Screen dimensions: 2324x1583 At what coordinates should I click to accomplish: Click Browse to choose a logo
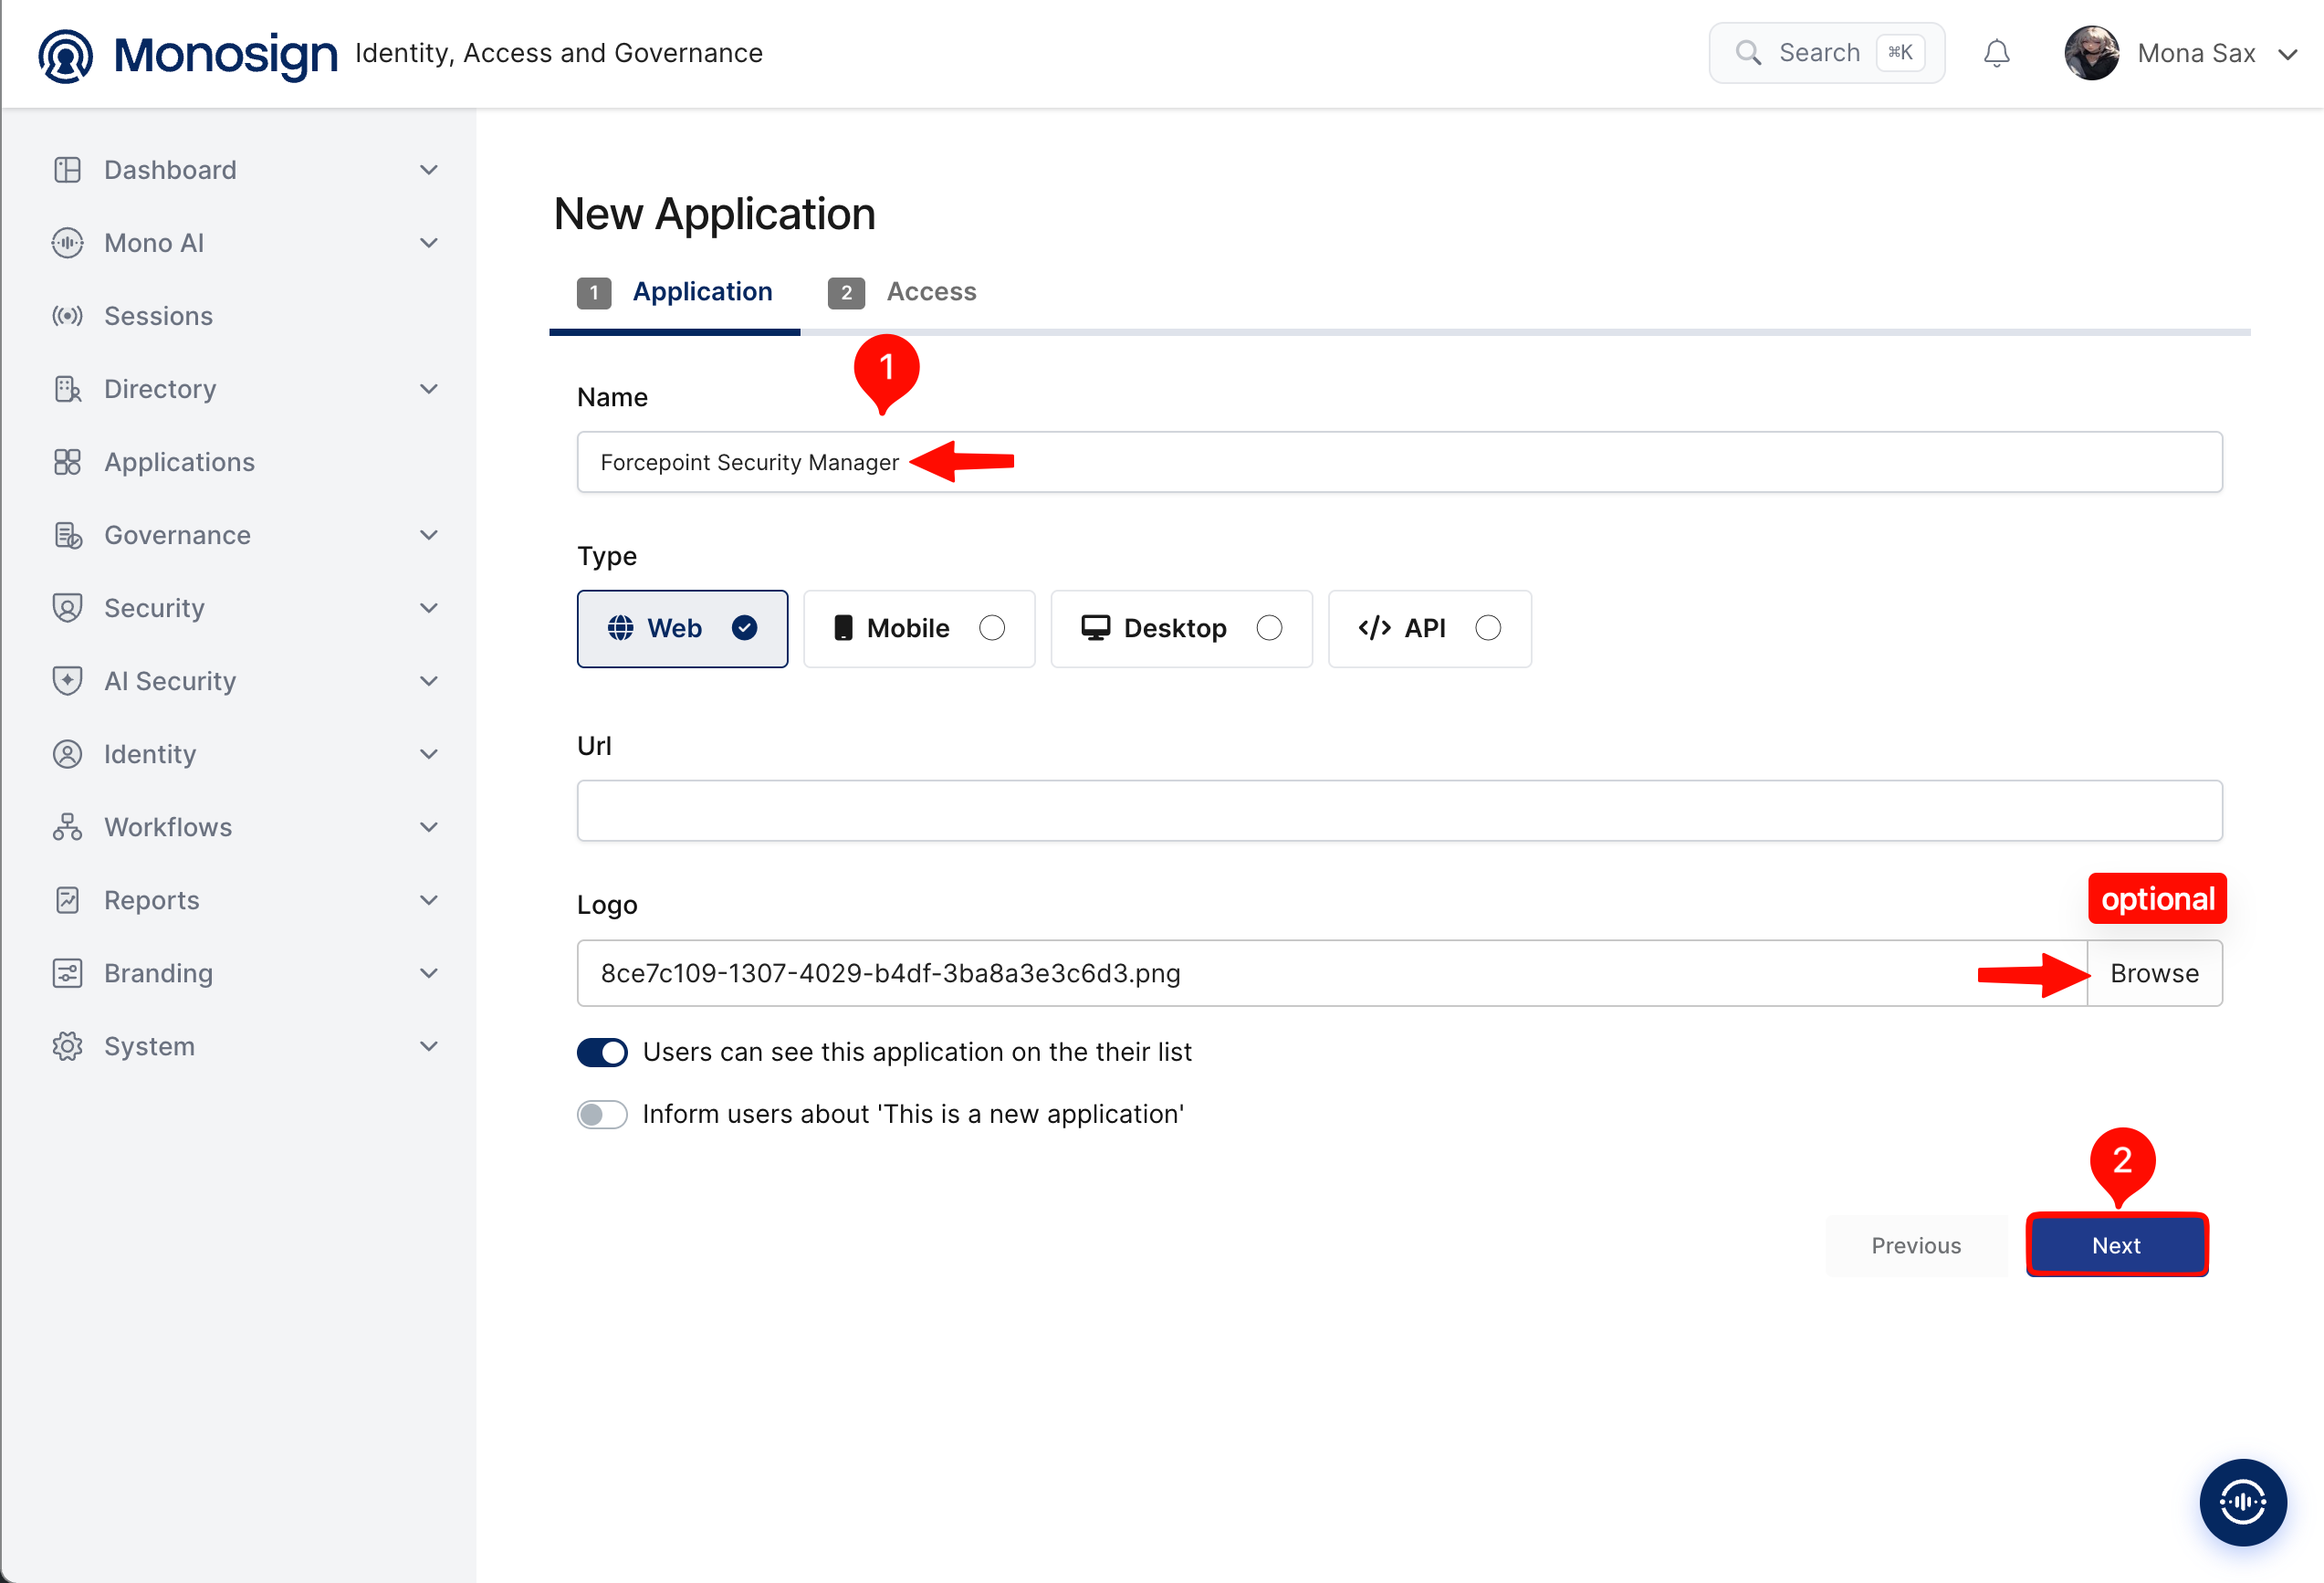tap(2154, 973)
